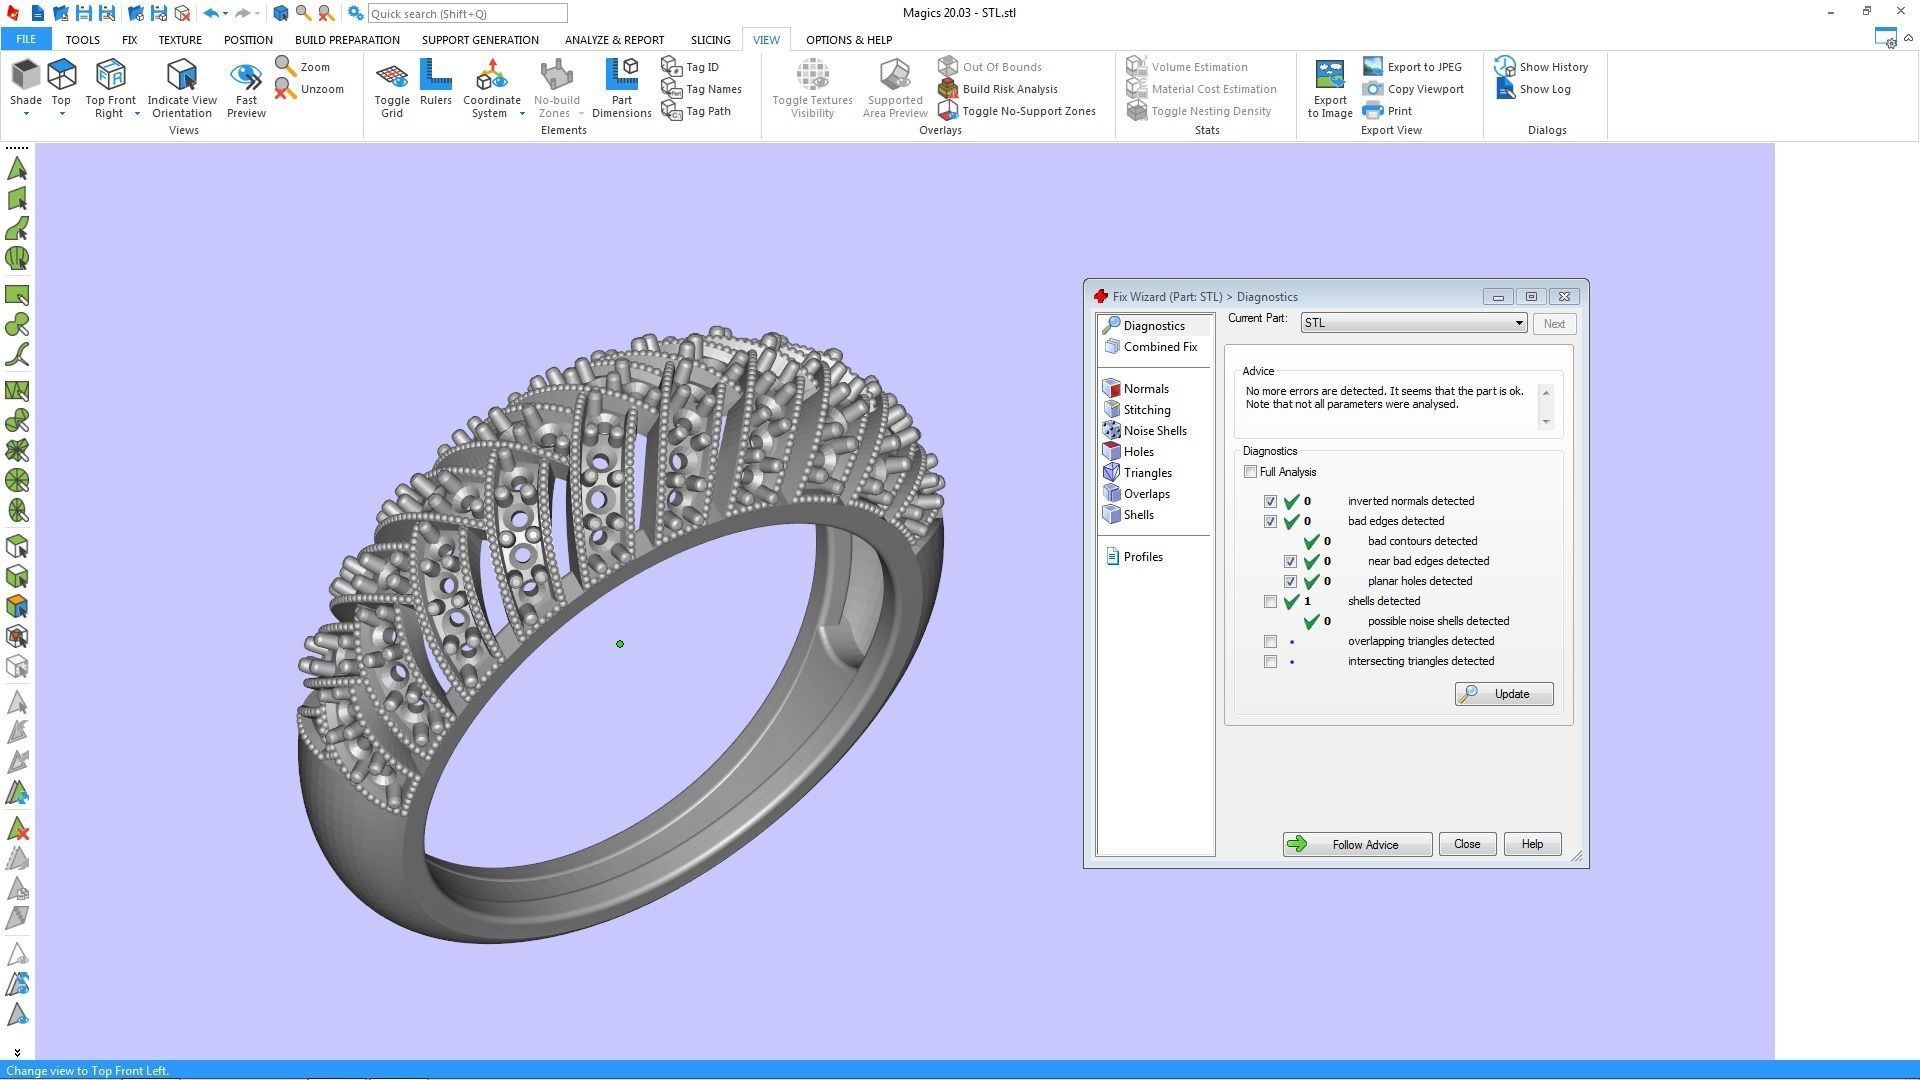Click the Top Front Right view icon
This screenshot has width=1920, height=1080.
click(110, 75)
